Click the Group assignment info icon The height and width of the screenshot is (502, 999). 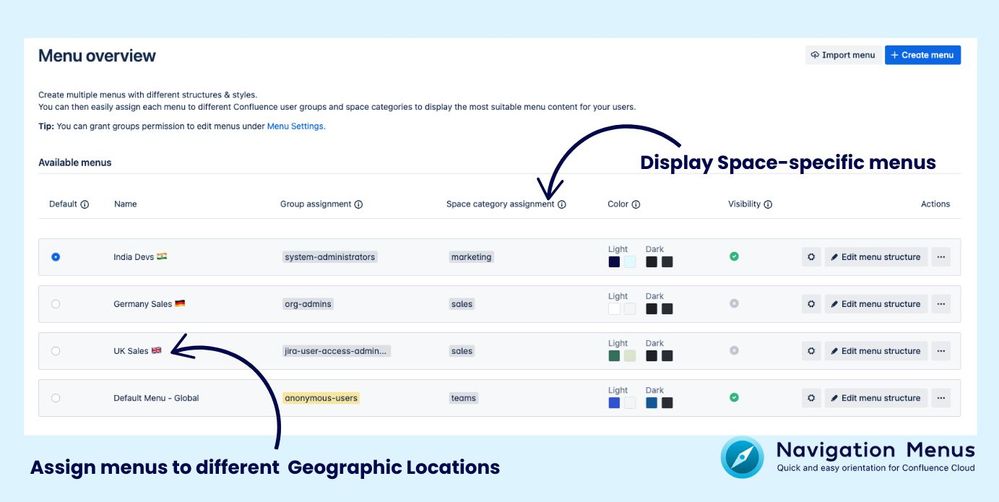pyautogui.click(x=359, y=204)
